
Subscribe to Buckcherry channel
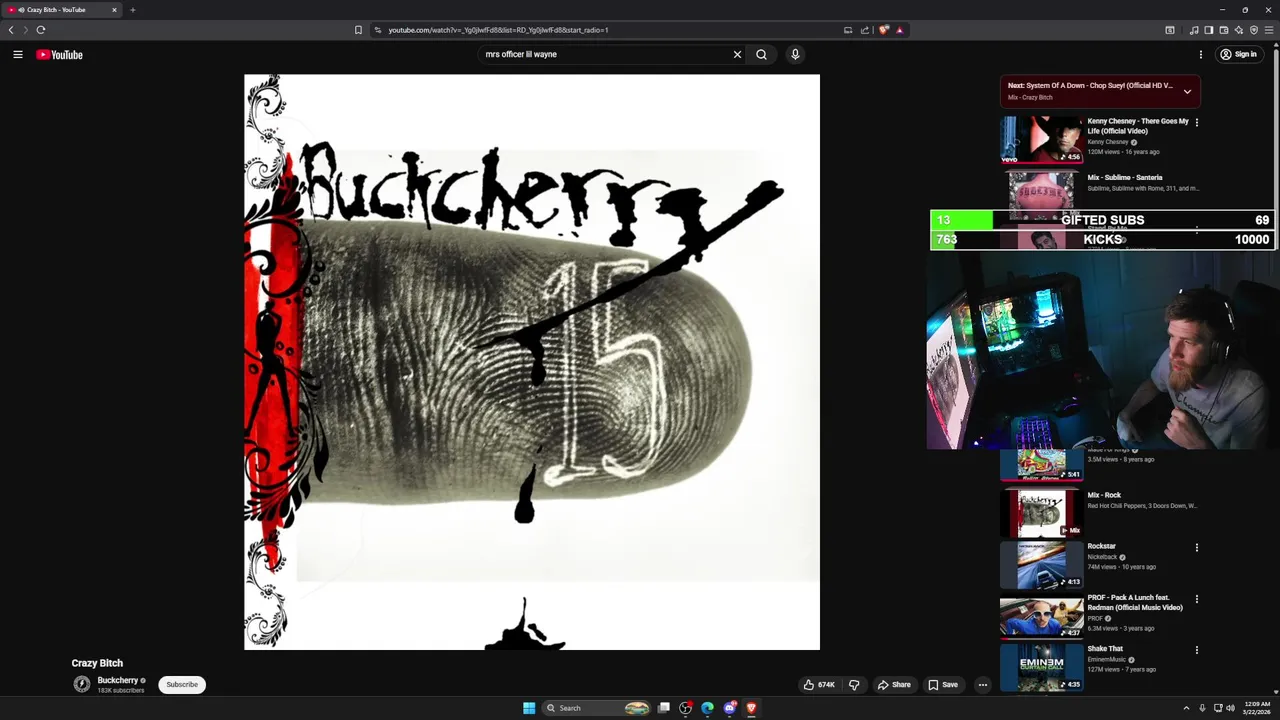[182, 685]
